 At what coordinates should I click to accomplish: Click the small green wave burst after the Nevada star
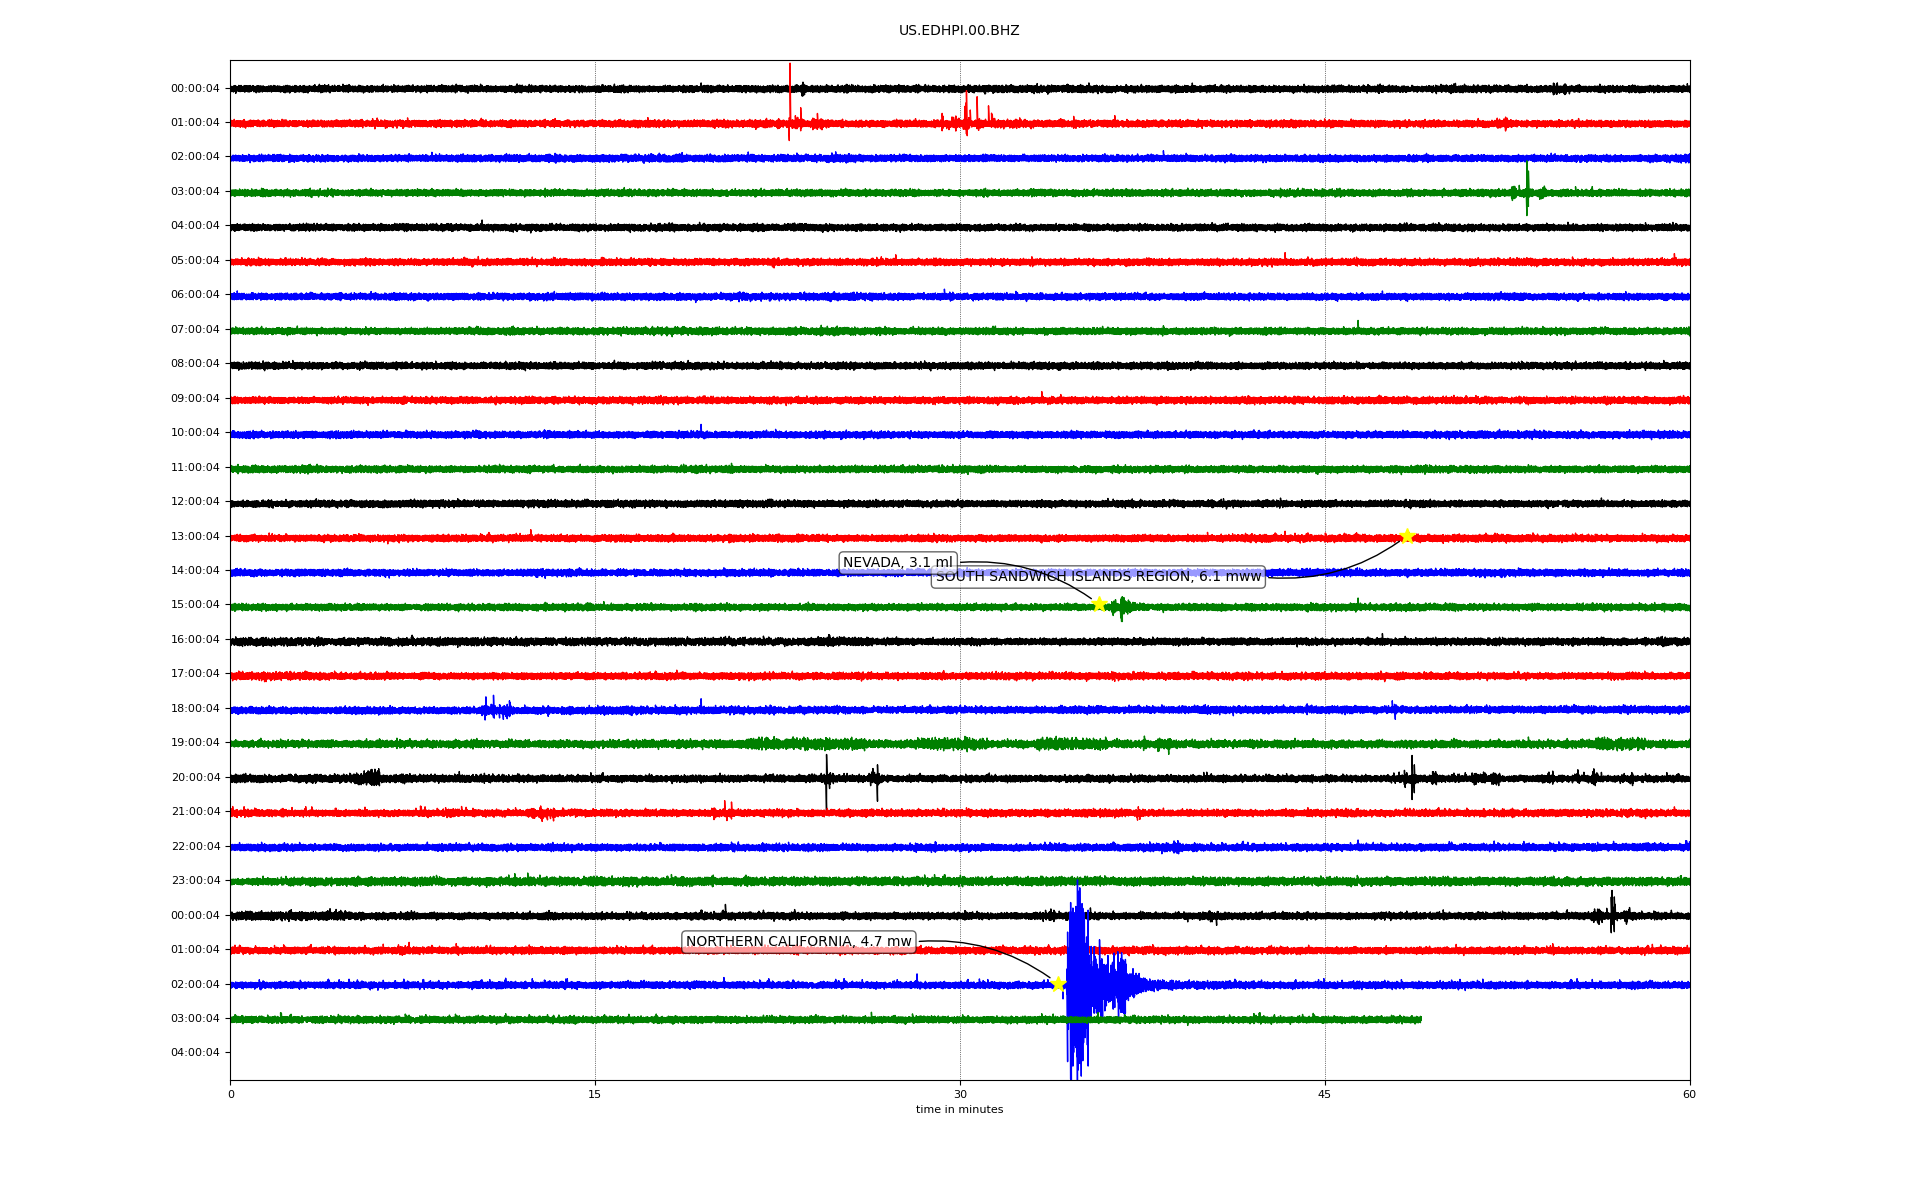1121,607
